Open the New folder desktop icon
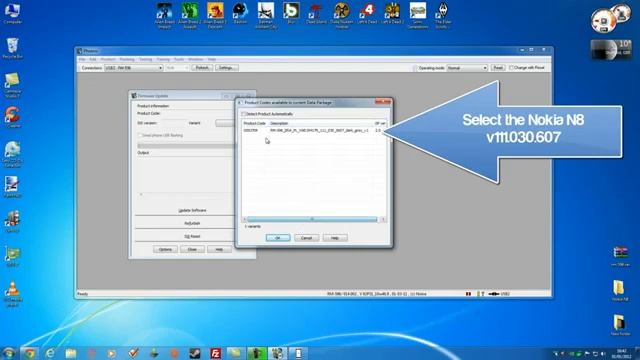The height and width of the screenshot is (360, 640). coord(620,325)
